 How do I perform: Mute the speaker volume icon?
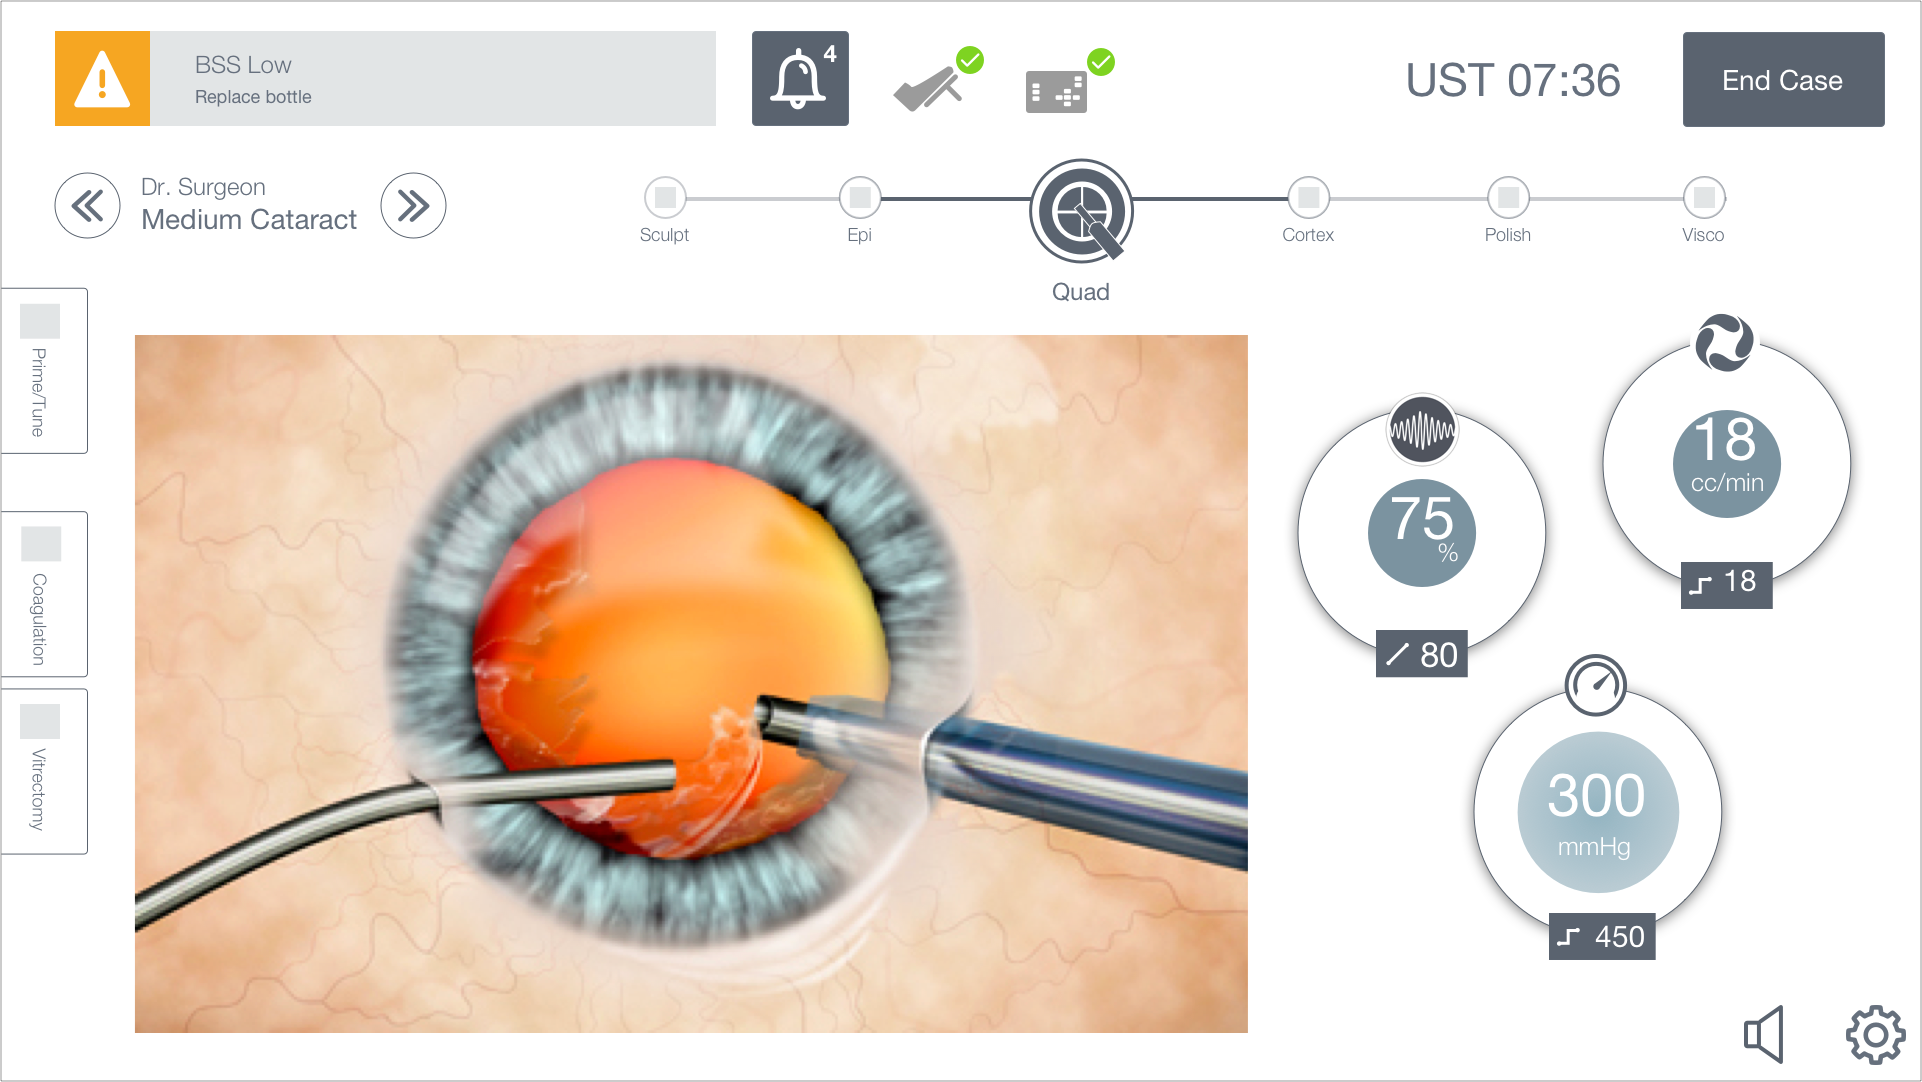(x=1763, y=1034)
